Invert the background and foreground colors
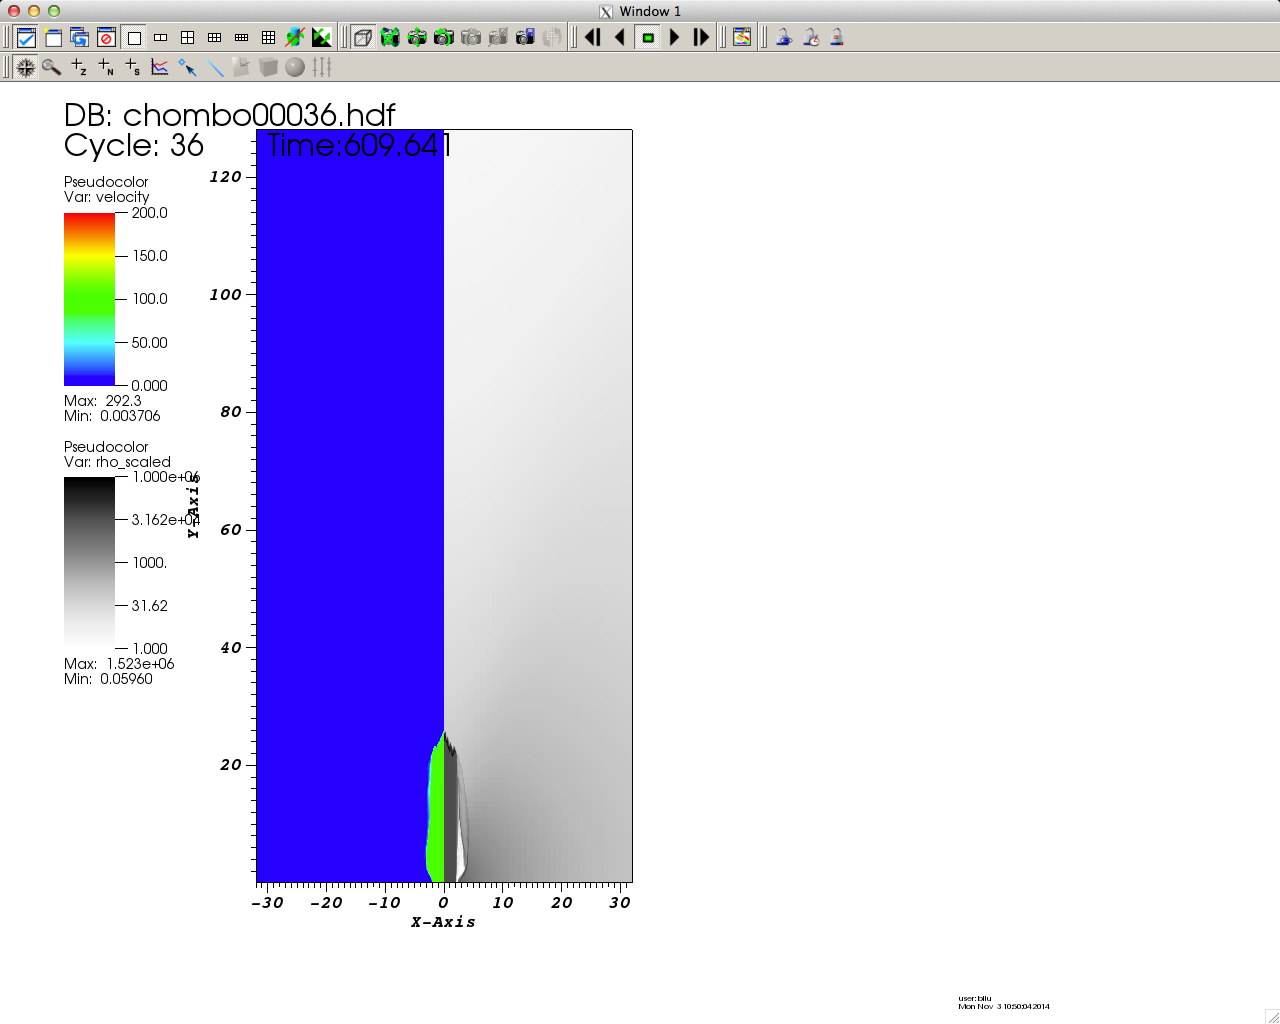This screenshot has height=1024, width=1280. (322, 38)
